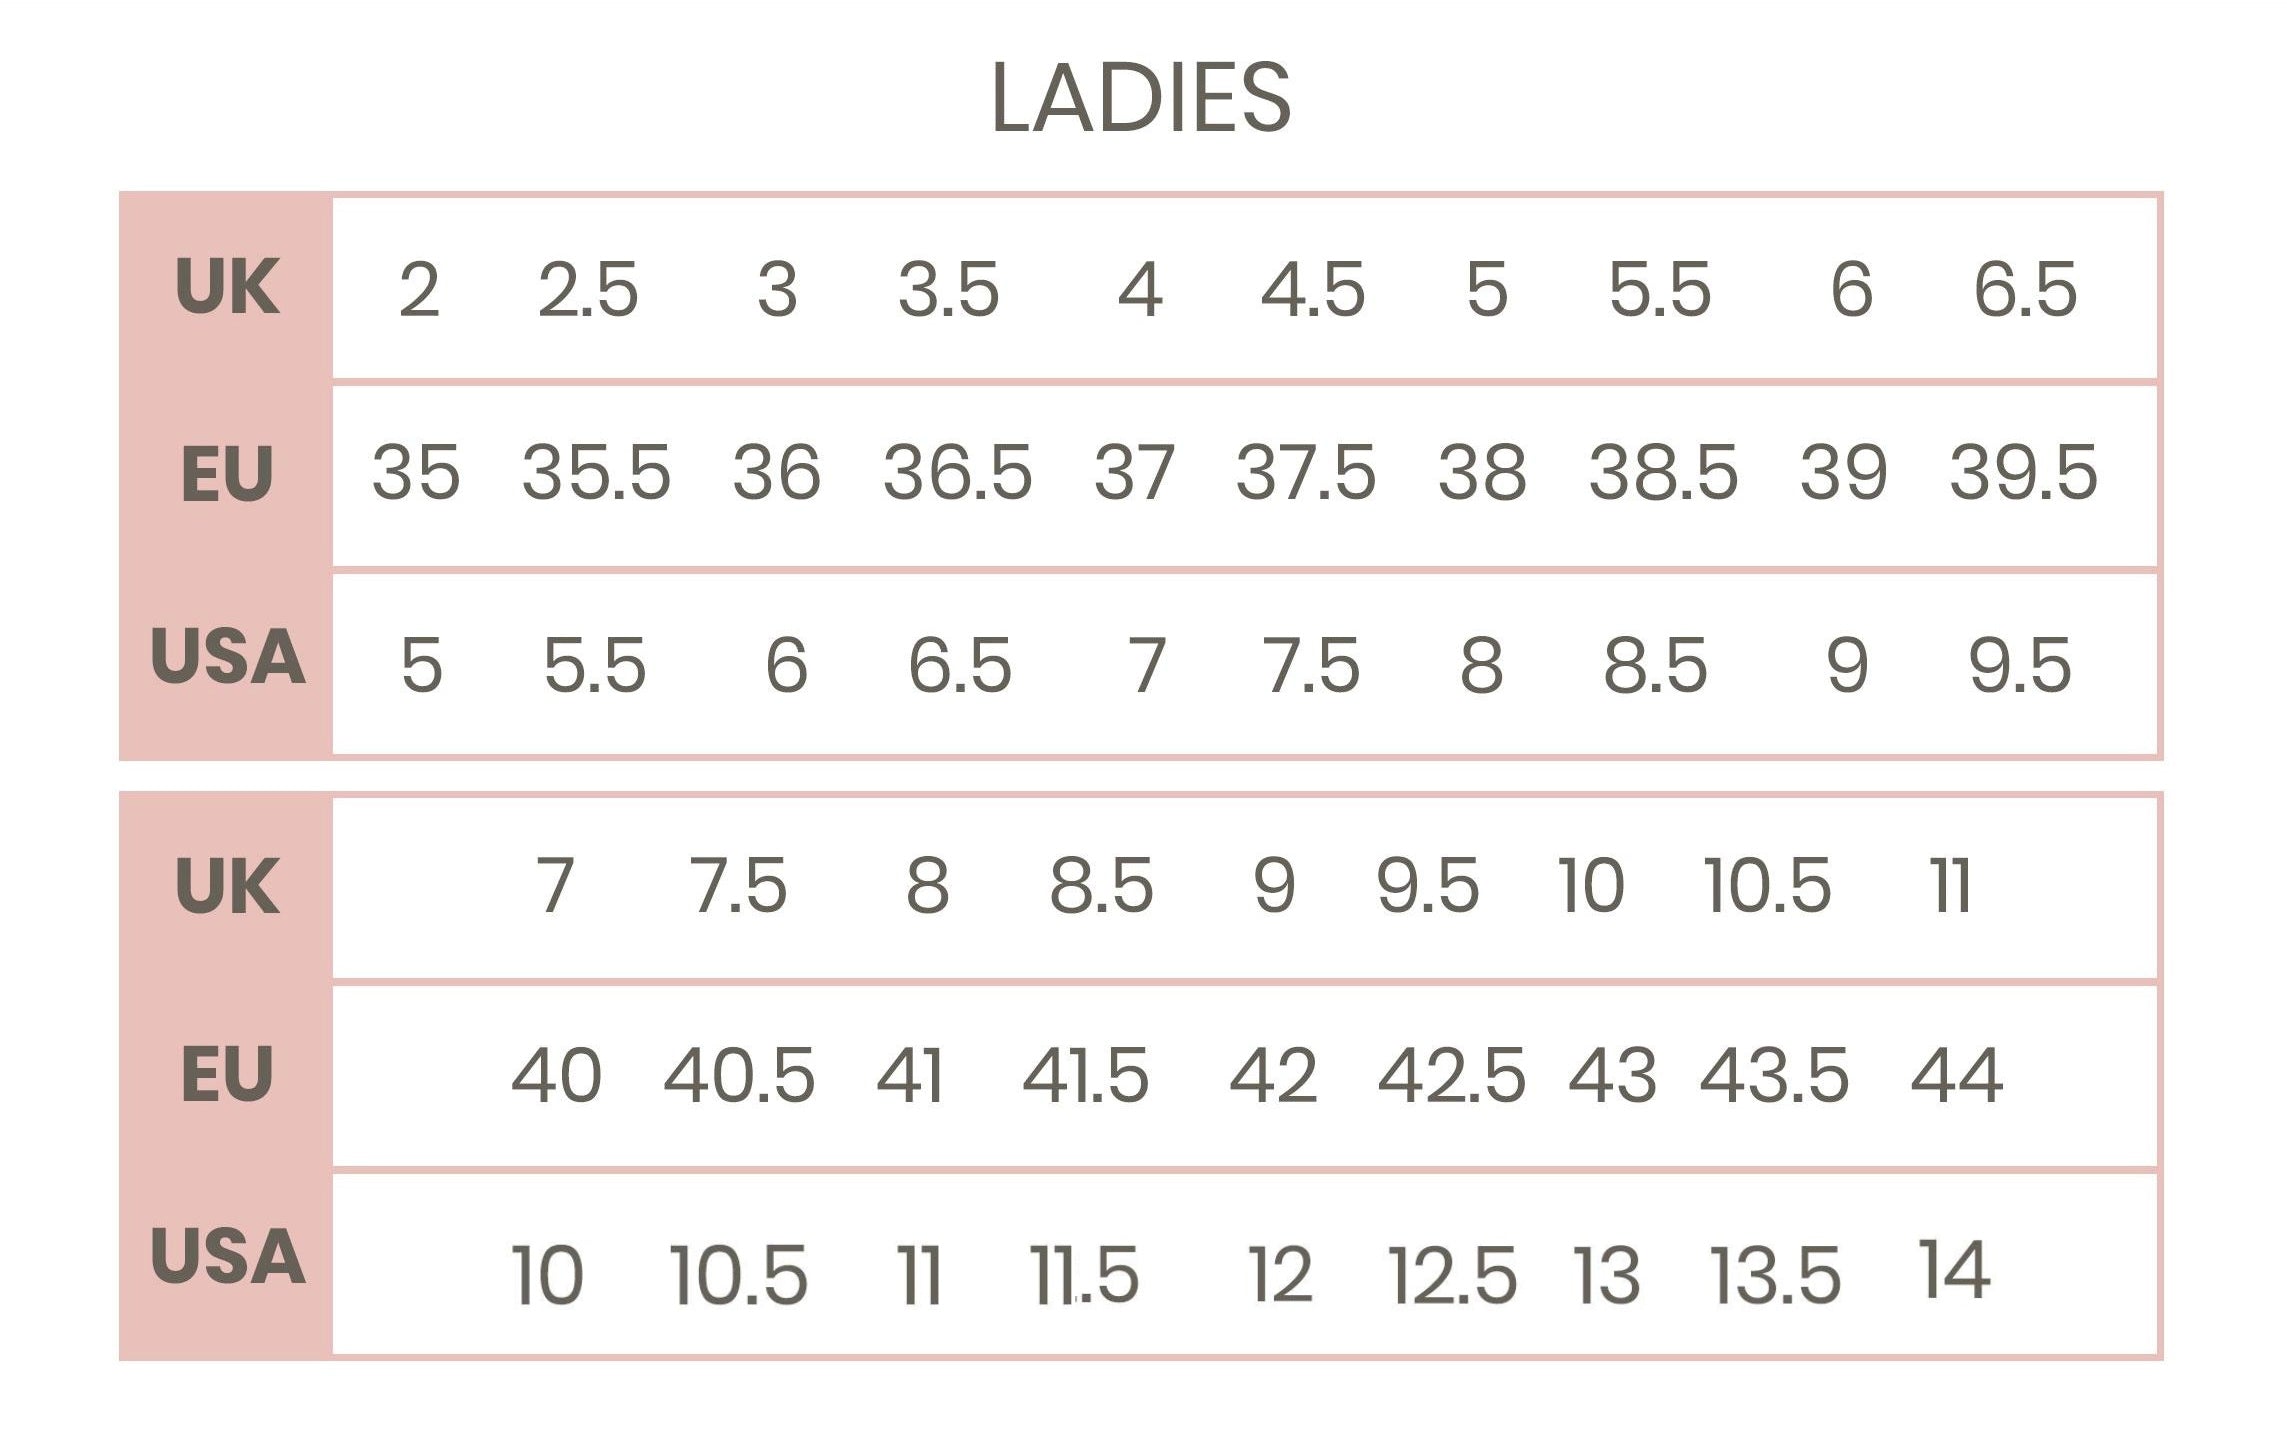Click EU size 41.5 value

coord(1086,1076)
